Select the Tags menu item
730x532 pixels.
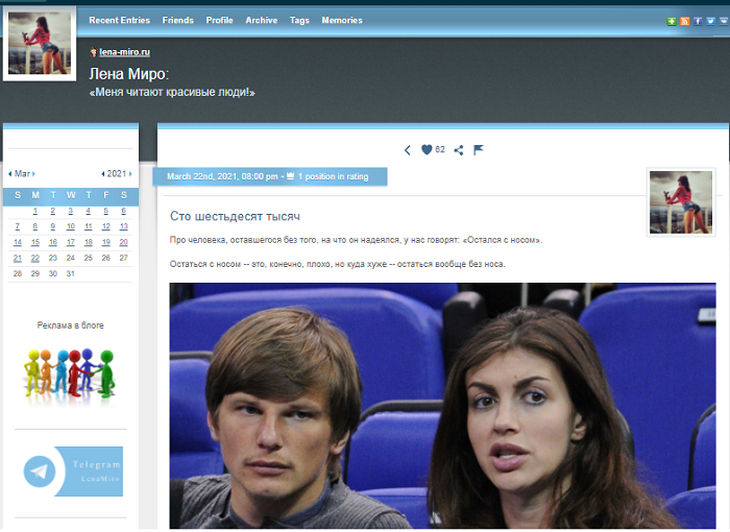tap(299, 20)
